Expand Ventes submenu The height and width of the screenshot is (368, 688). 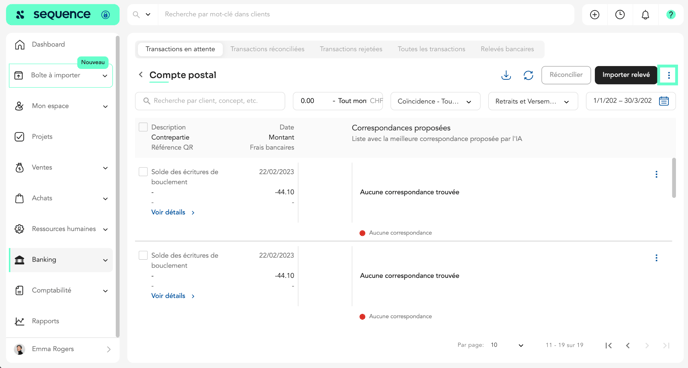[105, 168]
